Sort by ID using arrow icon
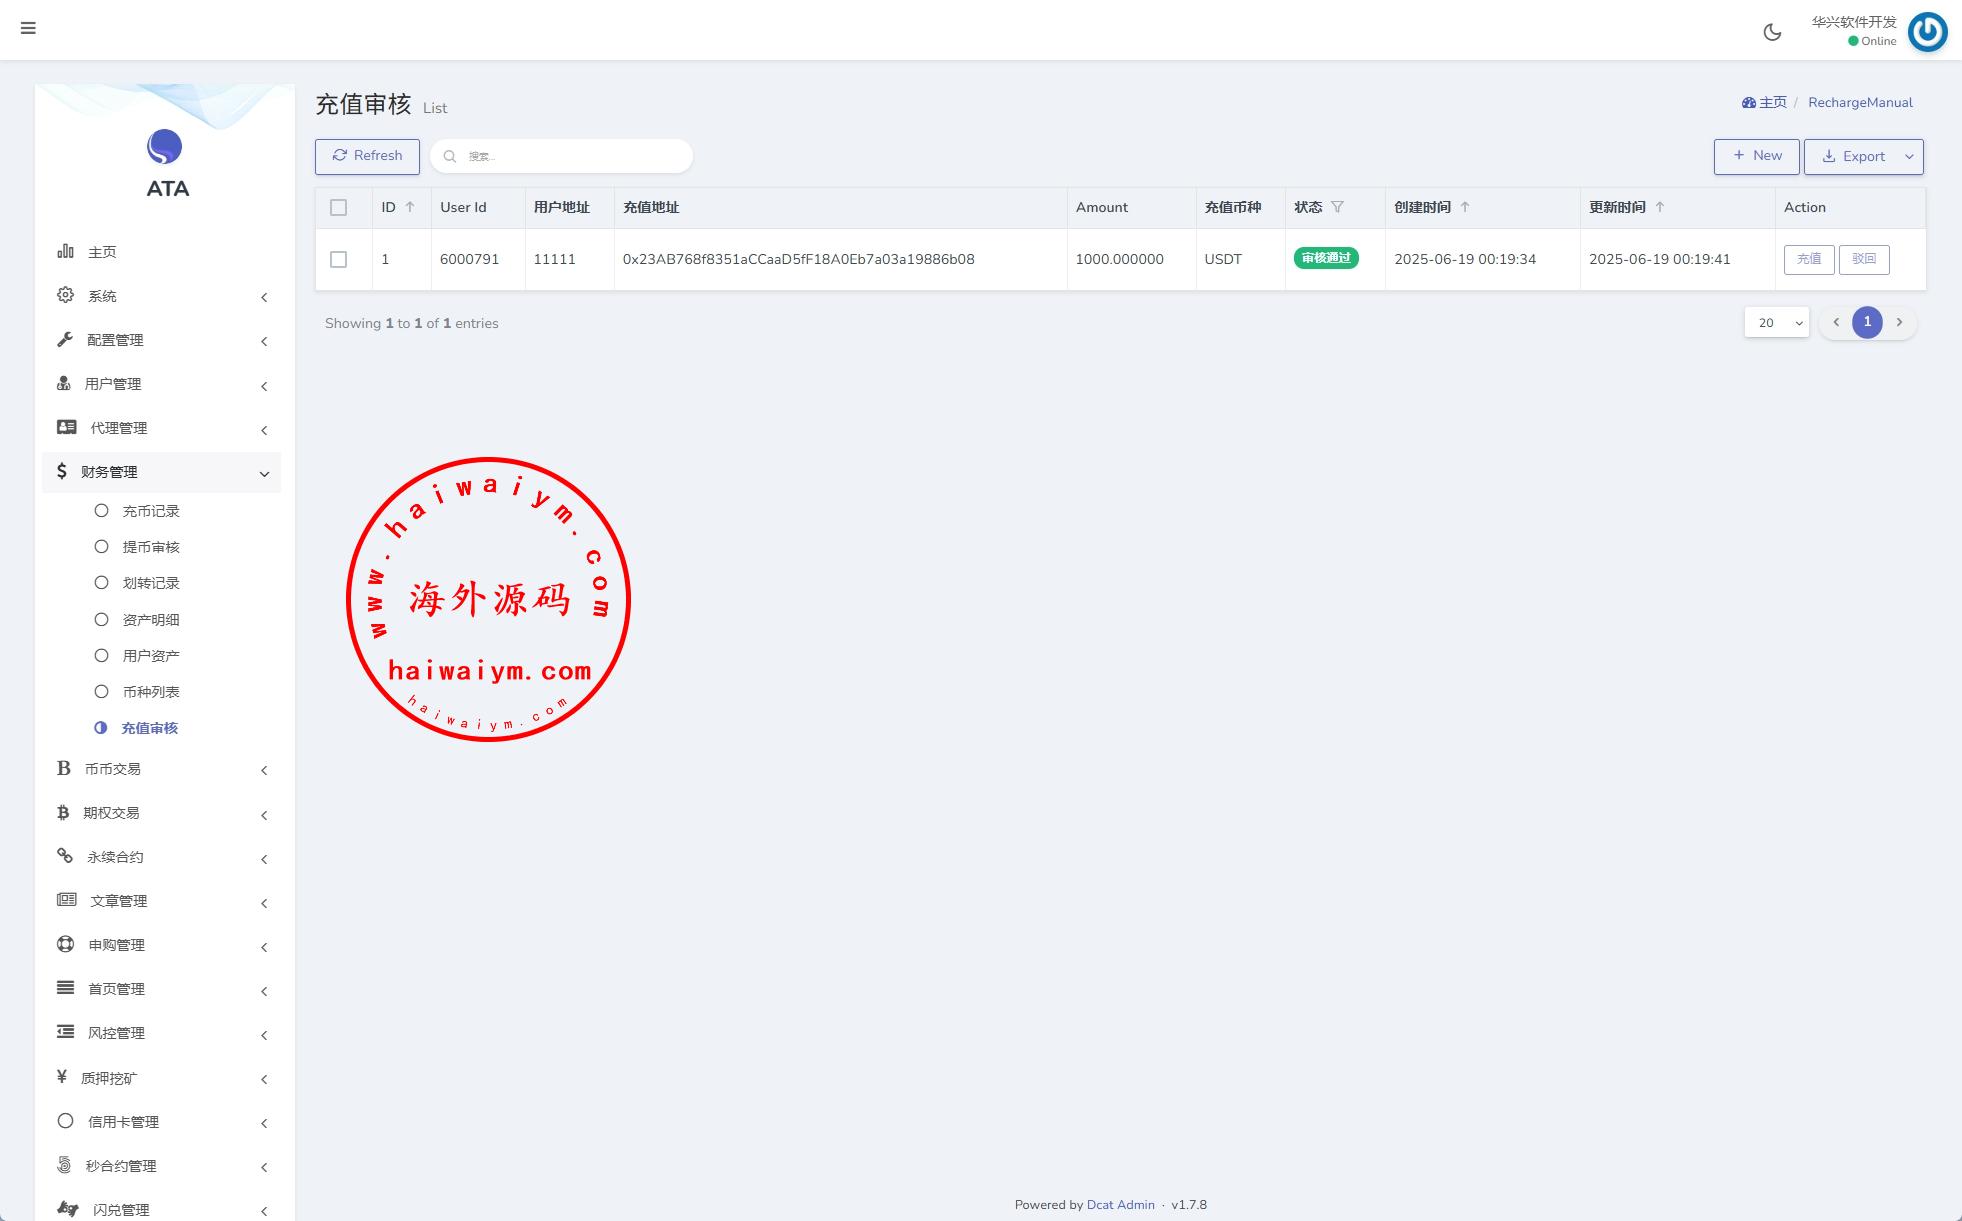Viewport: 1962px width, 1221px height. click(410, 207)
